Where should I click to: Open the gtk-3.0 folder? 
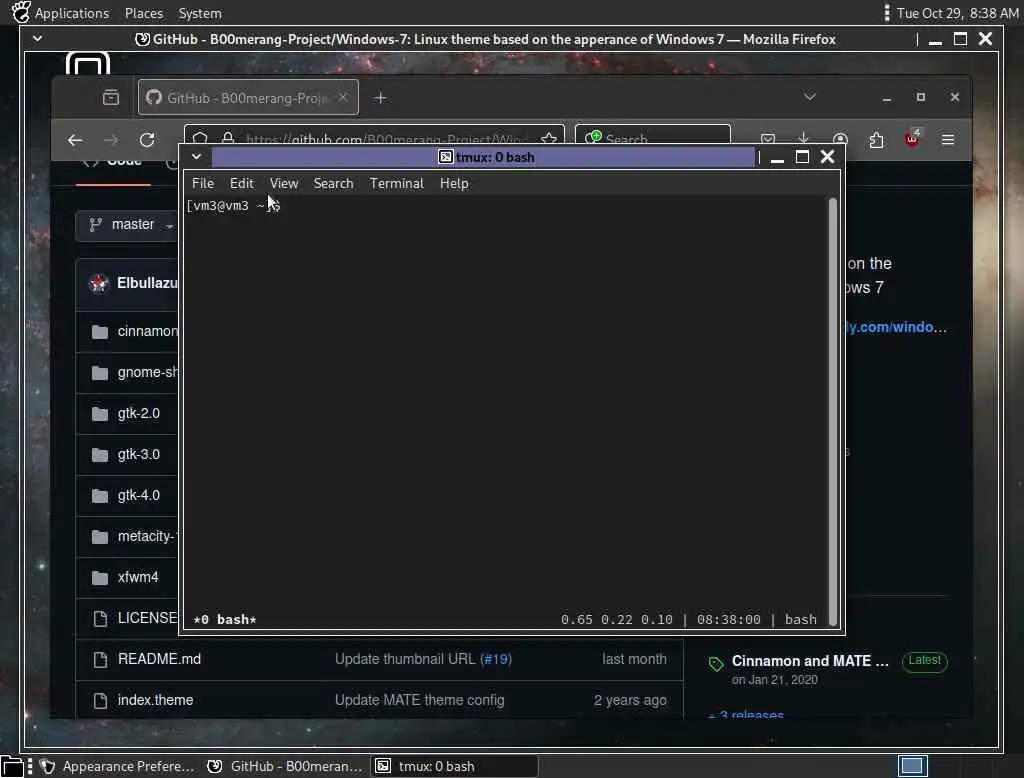pos(138,455)
